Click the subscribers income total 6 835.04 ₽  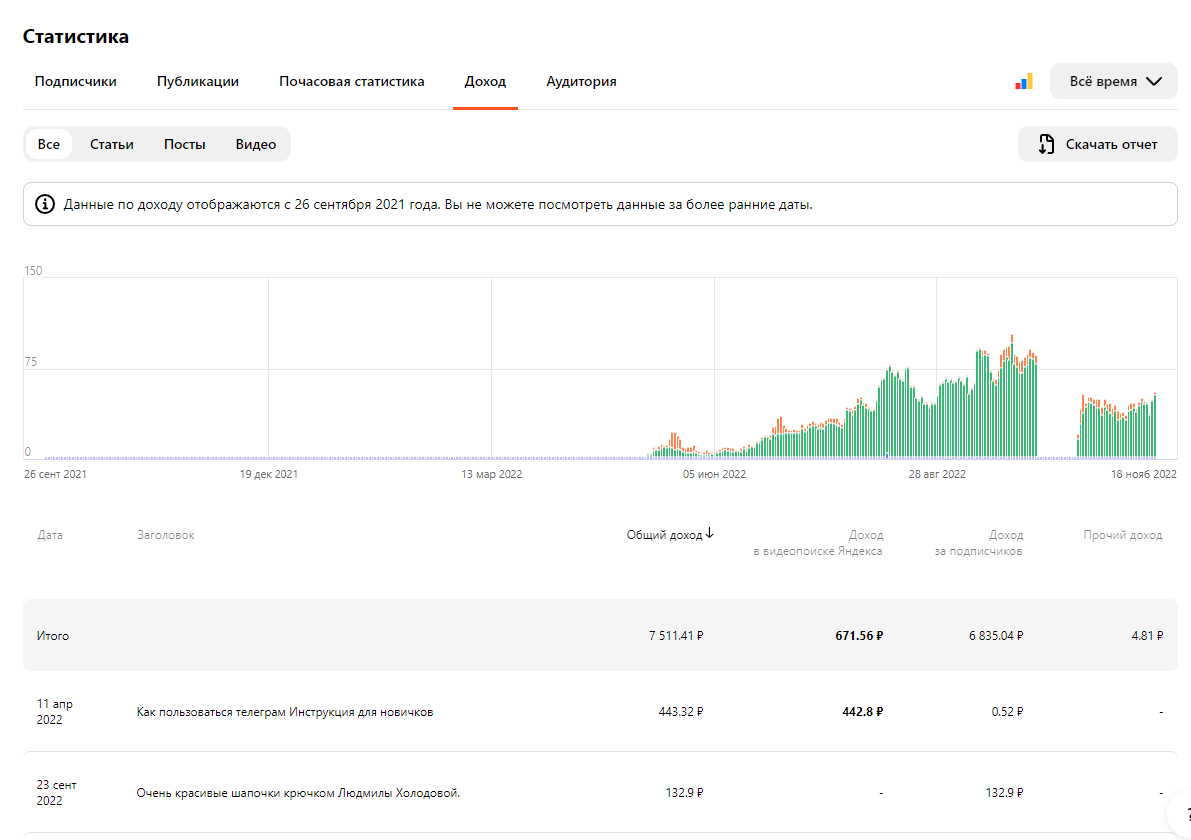996,636
